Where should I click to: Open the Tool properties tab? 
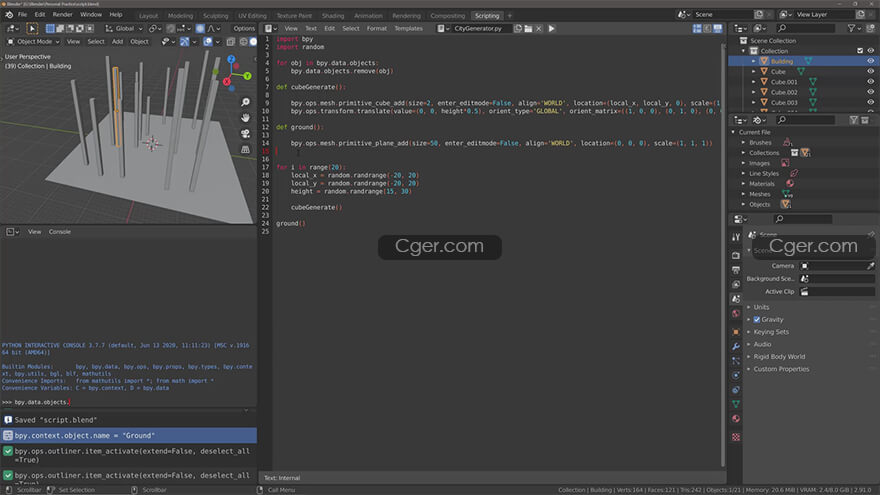click(736, 237)
